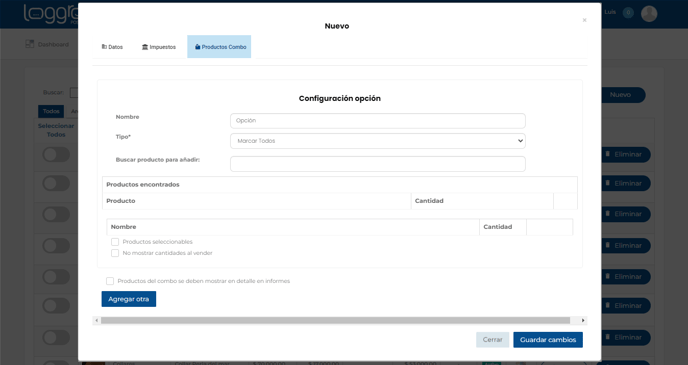Switch to the Datos tab
688x365 pixels.
(112, 47)
